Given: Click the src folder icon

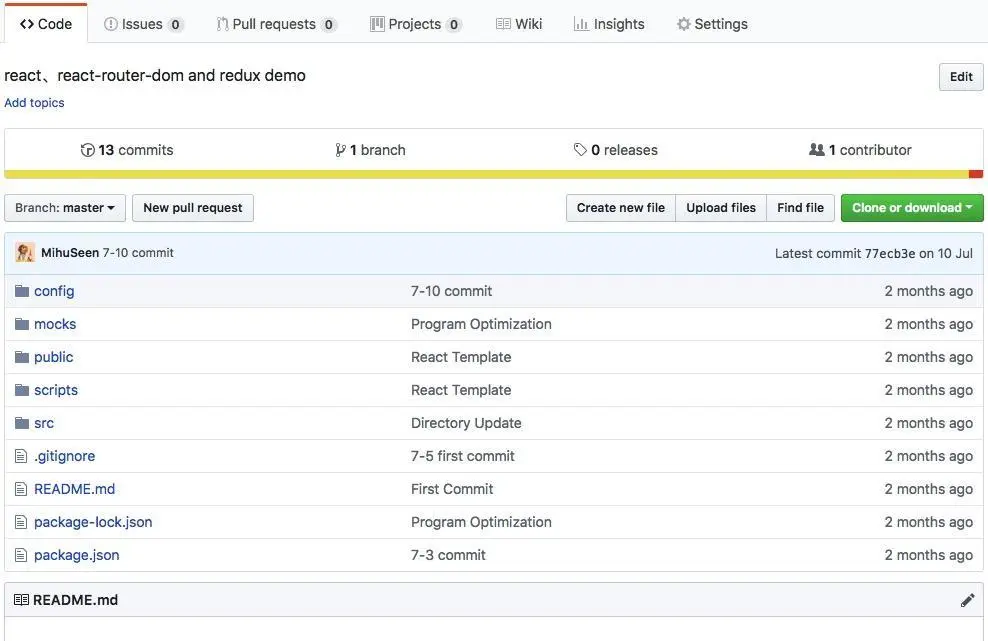Looking at the screenshot, I should [22, 423].
